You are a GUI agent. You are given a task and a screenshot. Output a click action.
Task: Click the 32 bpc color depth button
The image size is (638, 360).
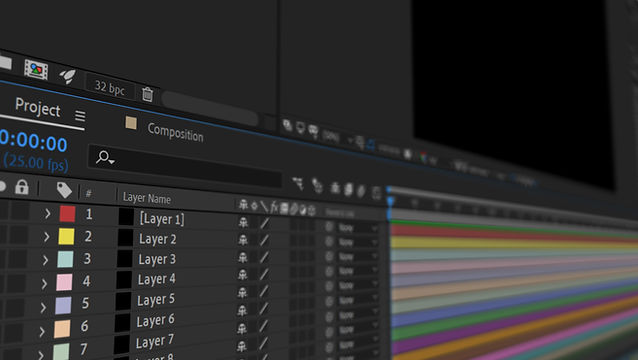pos(109,87)
